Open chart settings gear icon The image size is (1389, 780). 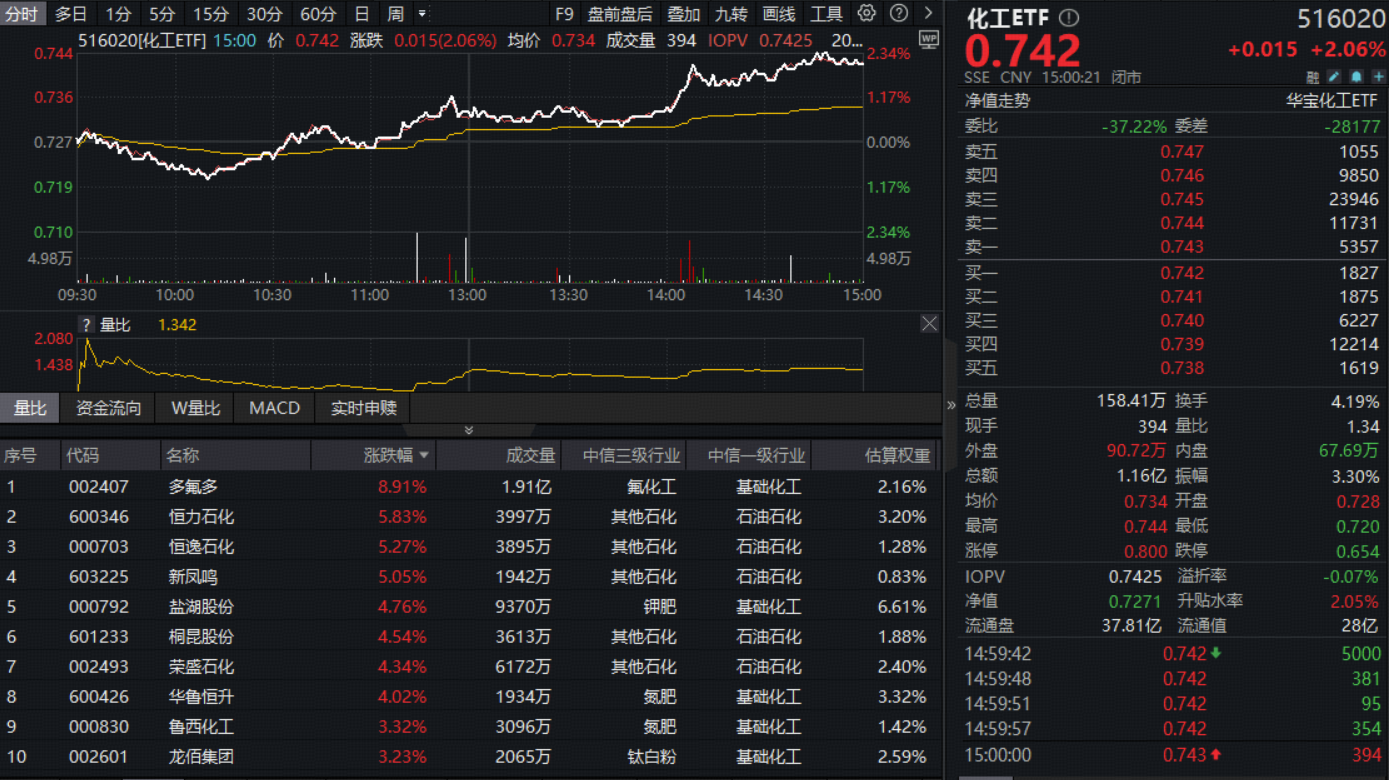[867, 13]
